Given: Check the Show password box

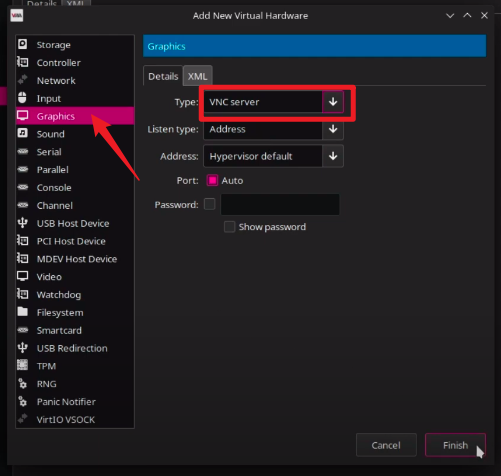Looking at the screenshot, I should point(229,227).
